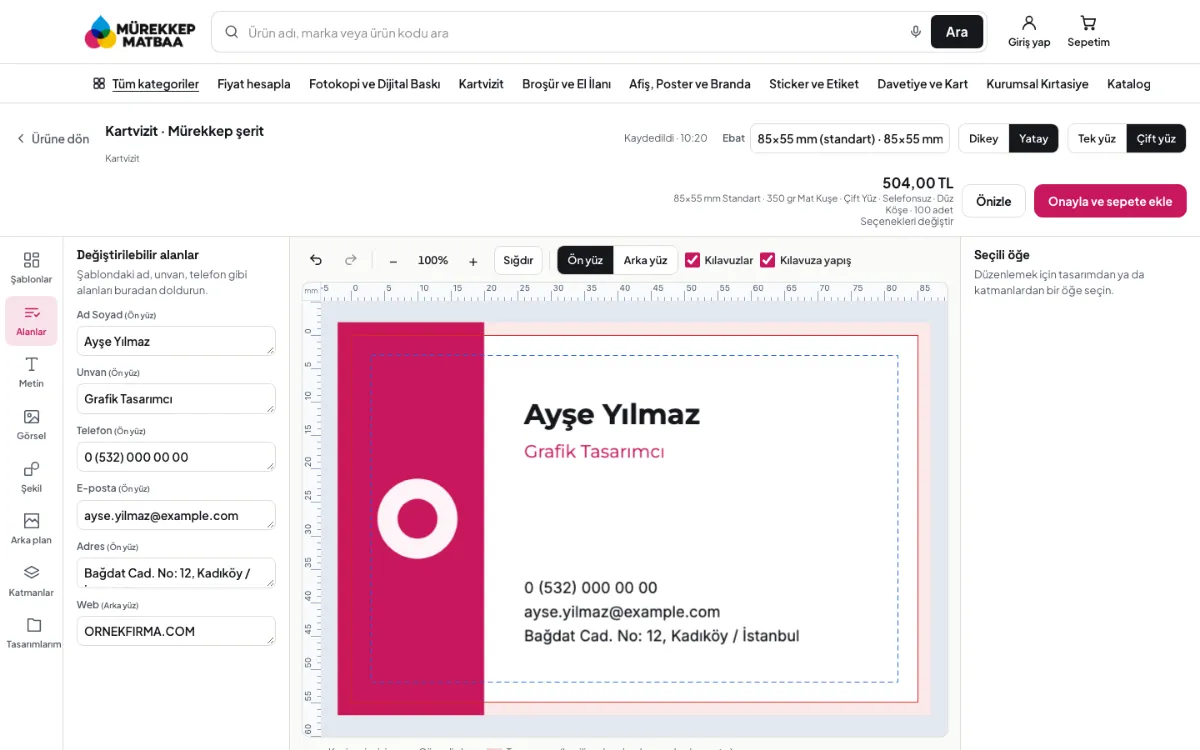Select Grafik Tasarımcı text on card
1200x750 pixels.
(594, 451)
